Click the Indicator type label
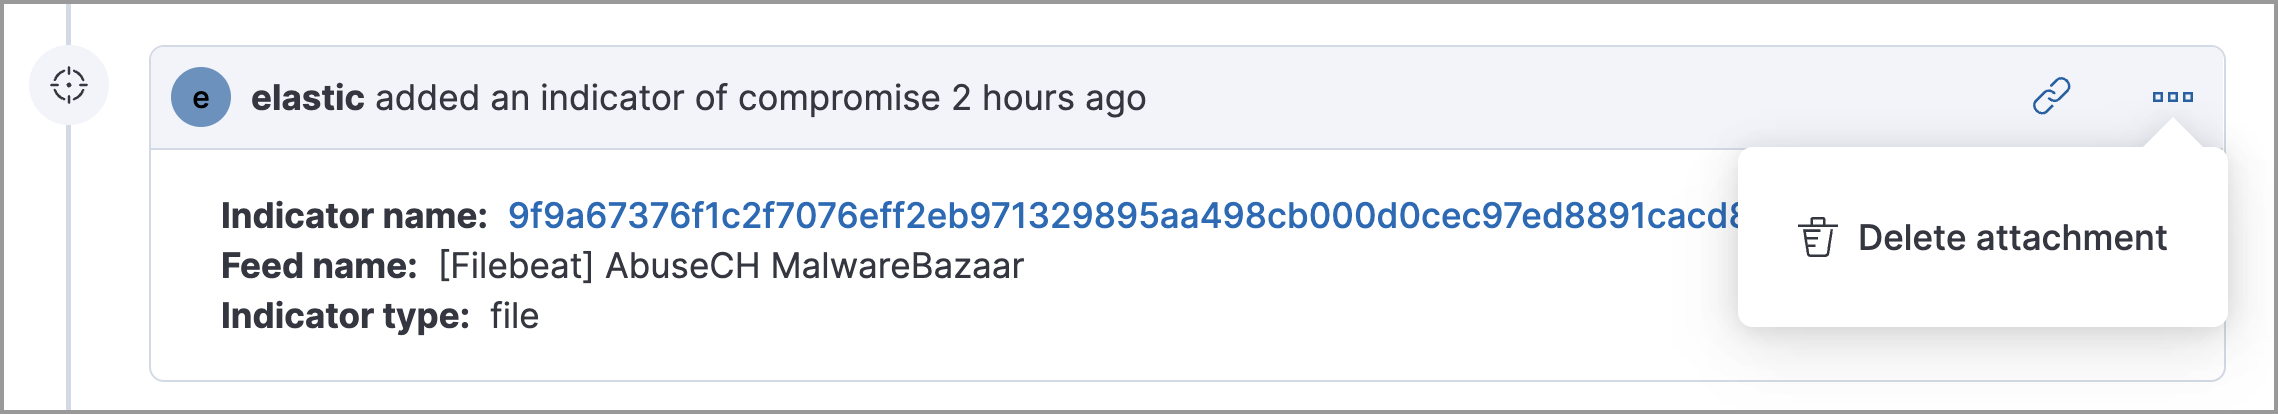The image size is (2278, 414). click(345, 315)
